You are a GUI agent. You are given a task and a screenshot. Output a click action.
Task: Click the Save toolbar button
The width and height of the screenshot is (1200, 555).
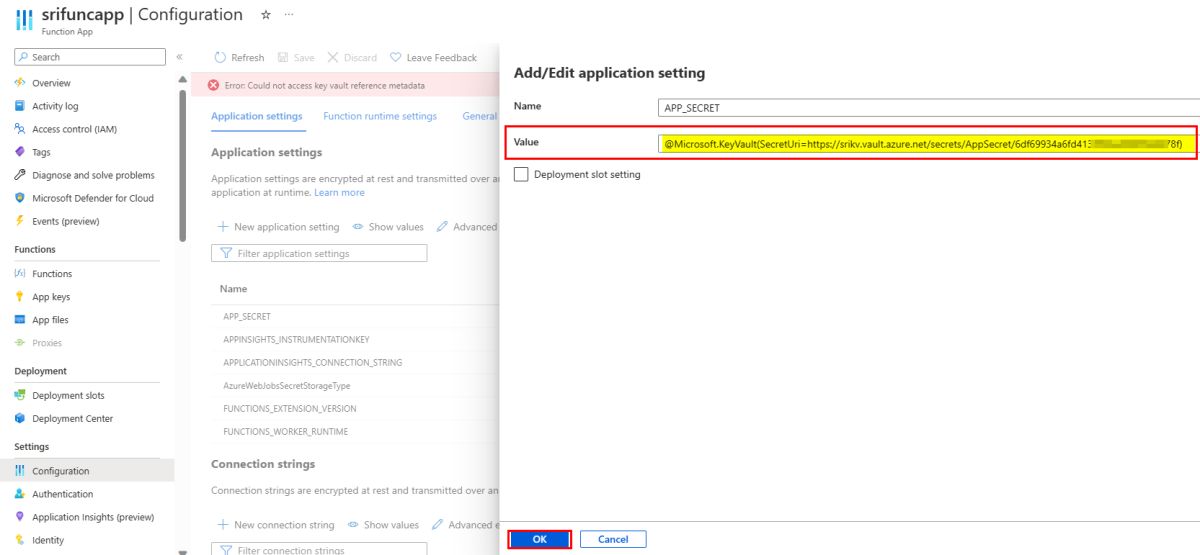point(297,58)
